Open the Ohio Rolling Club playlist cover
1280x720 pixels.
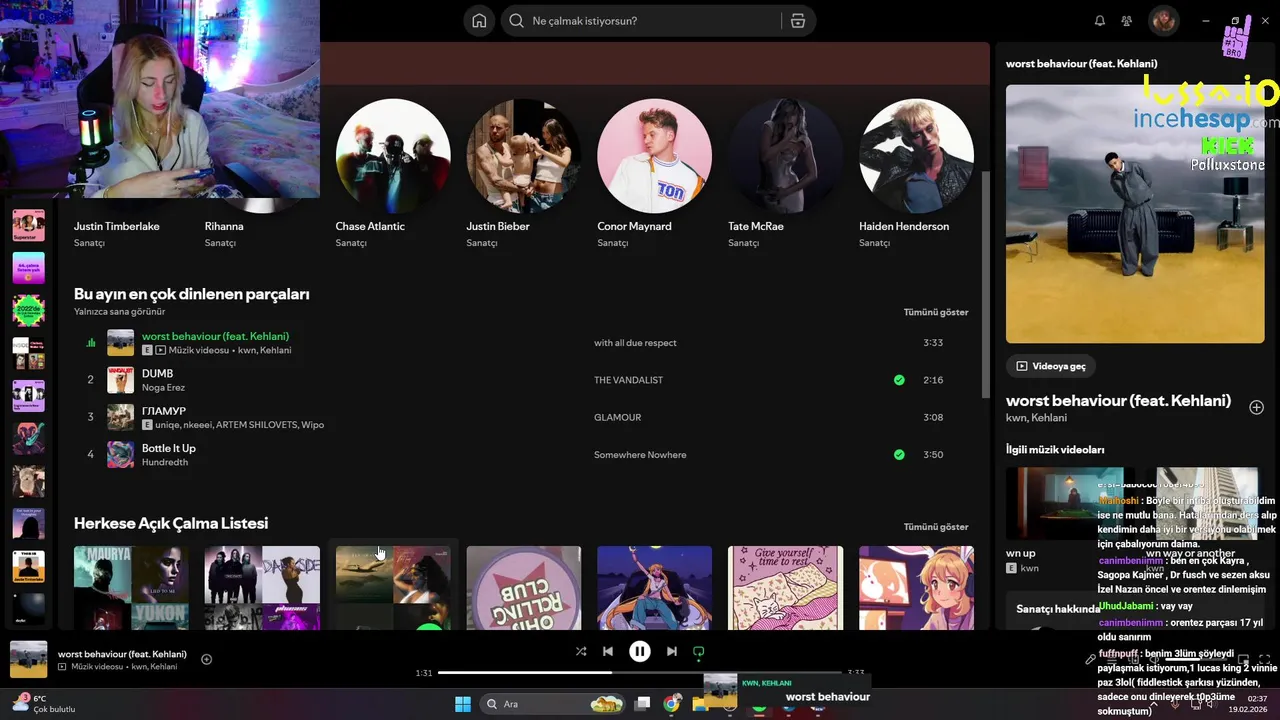tap(524, 588)
